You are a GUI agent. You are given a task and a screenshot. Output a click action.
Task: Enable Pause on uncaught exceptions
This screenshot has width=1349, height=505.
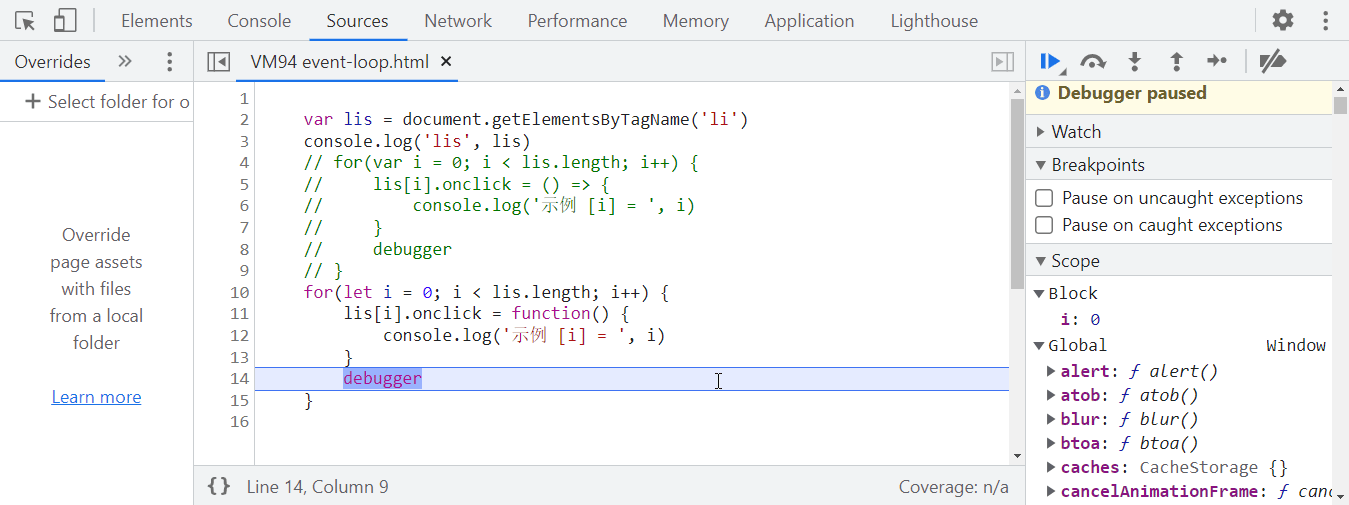(1044, 198)
